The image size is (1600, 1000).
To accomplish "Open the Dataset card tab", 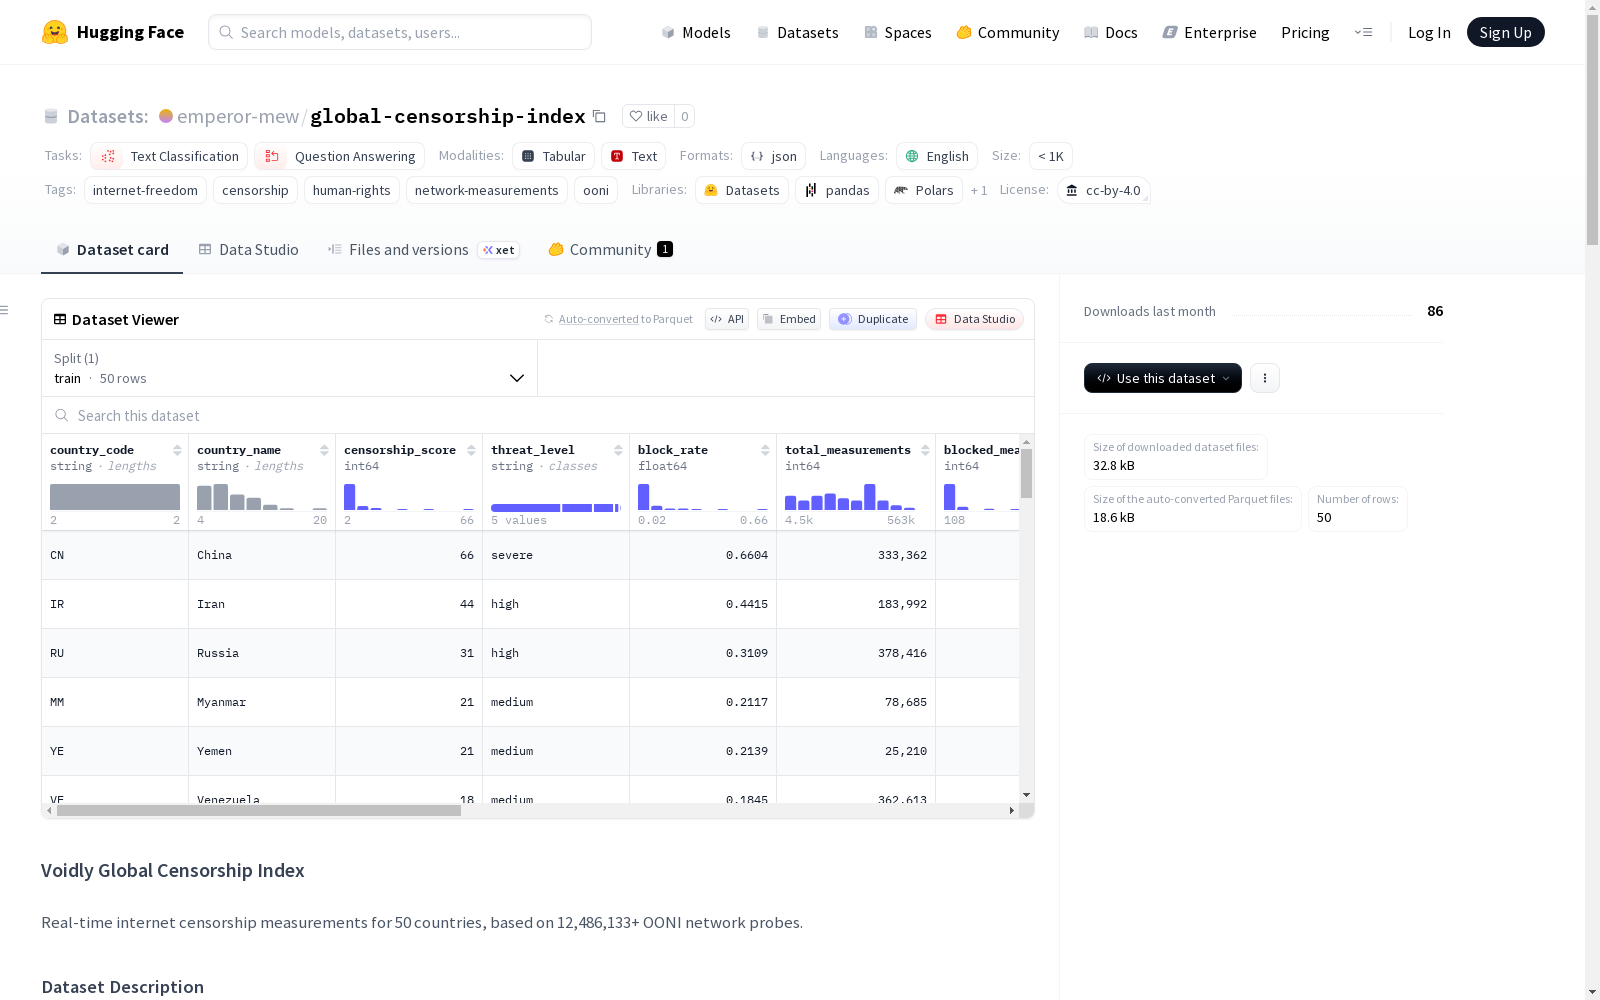I will point(112,249).
